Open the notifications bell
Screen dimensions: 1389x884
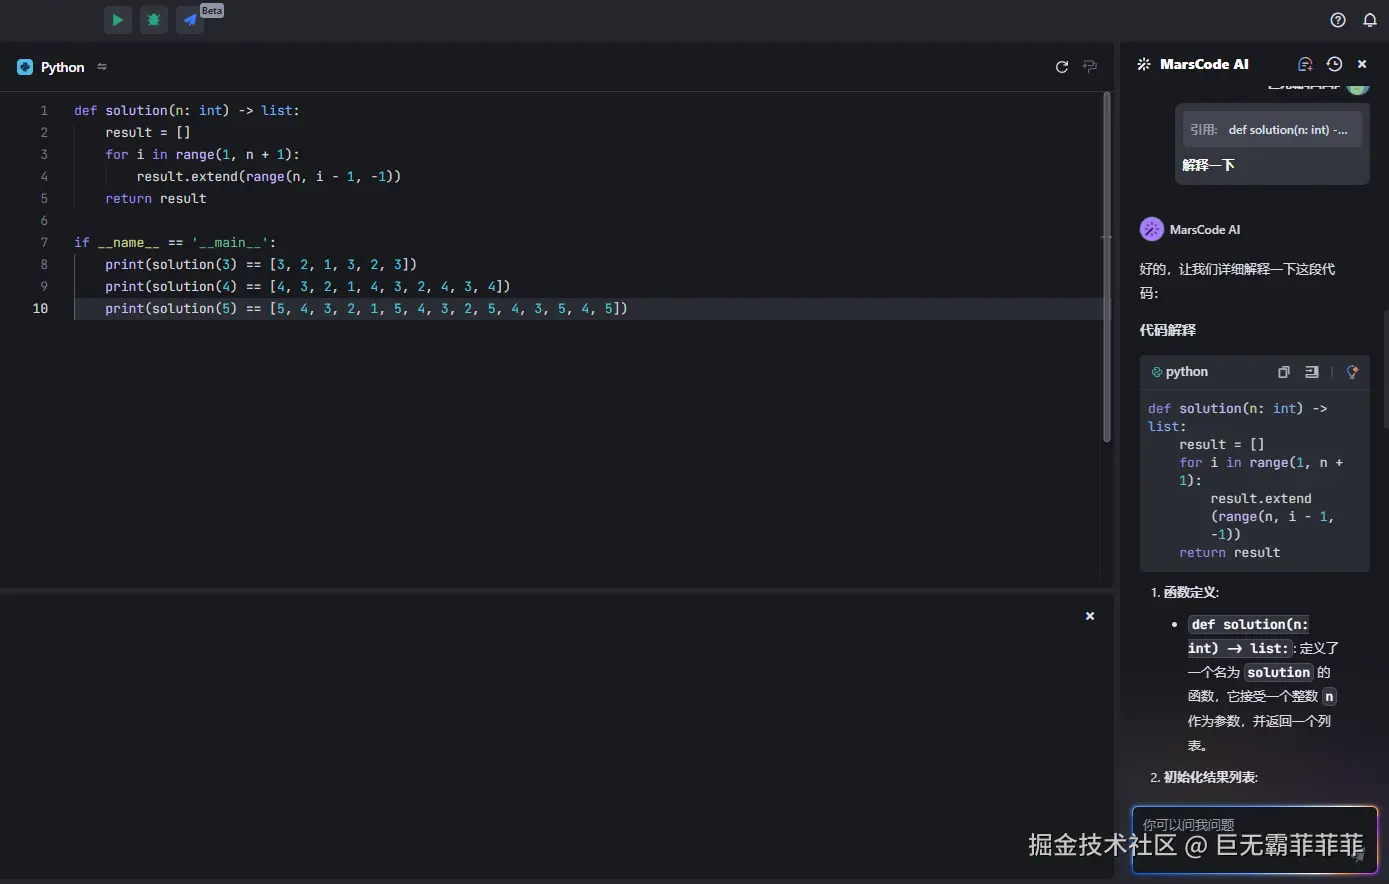tap(1369, 19)
